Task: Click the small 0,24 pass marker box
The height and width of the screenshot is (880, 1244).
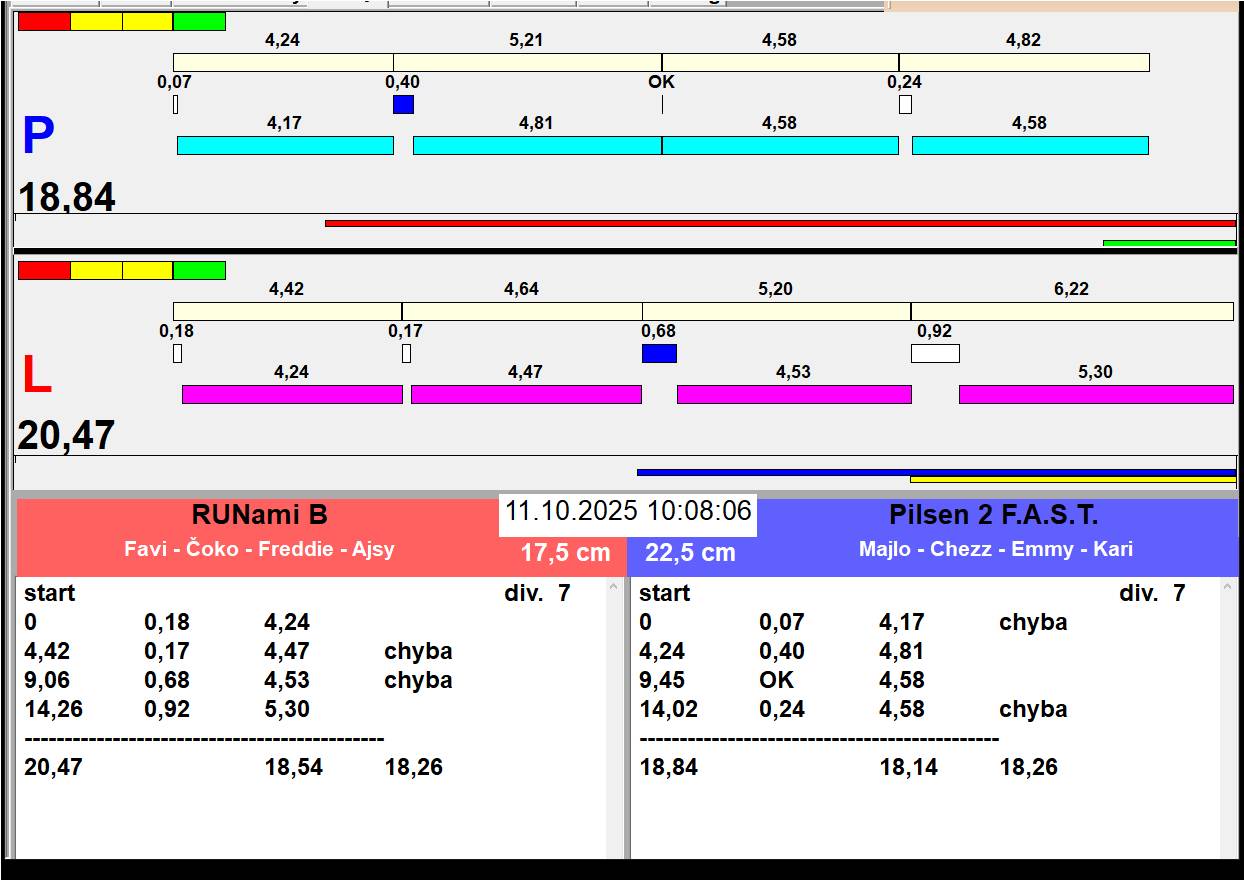Action: [905, 104]
